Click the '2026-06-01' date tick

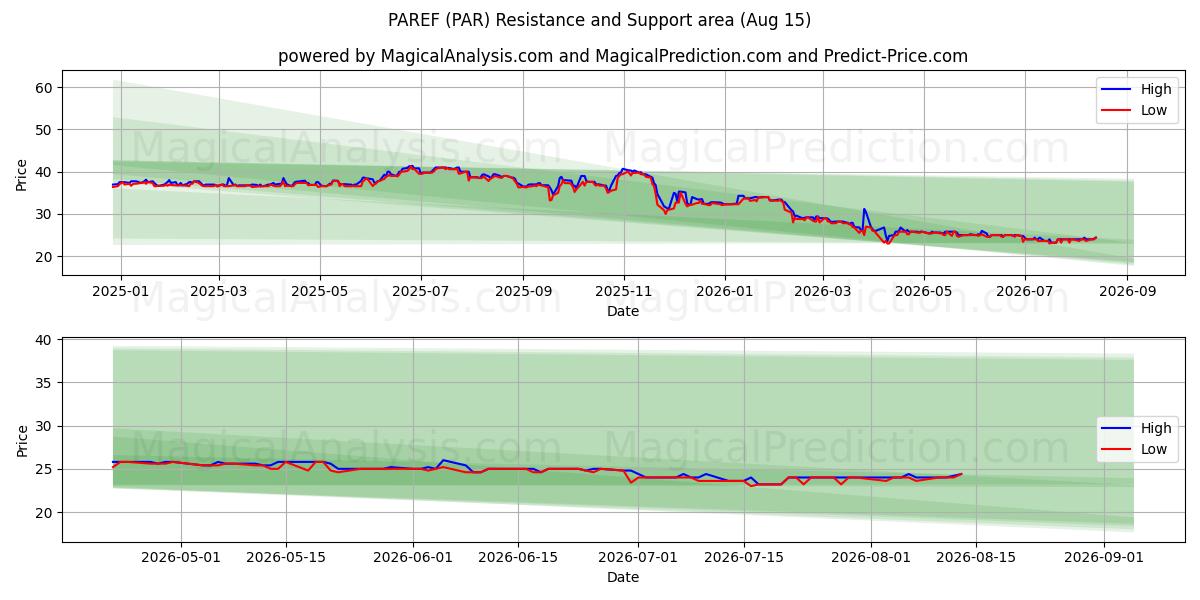click(x=413, y=559)
